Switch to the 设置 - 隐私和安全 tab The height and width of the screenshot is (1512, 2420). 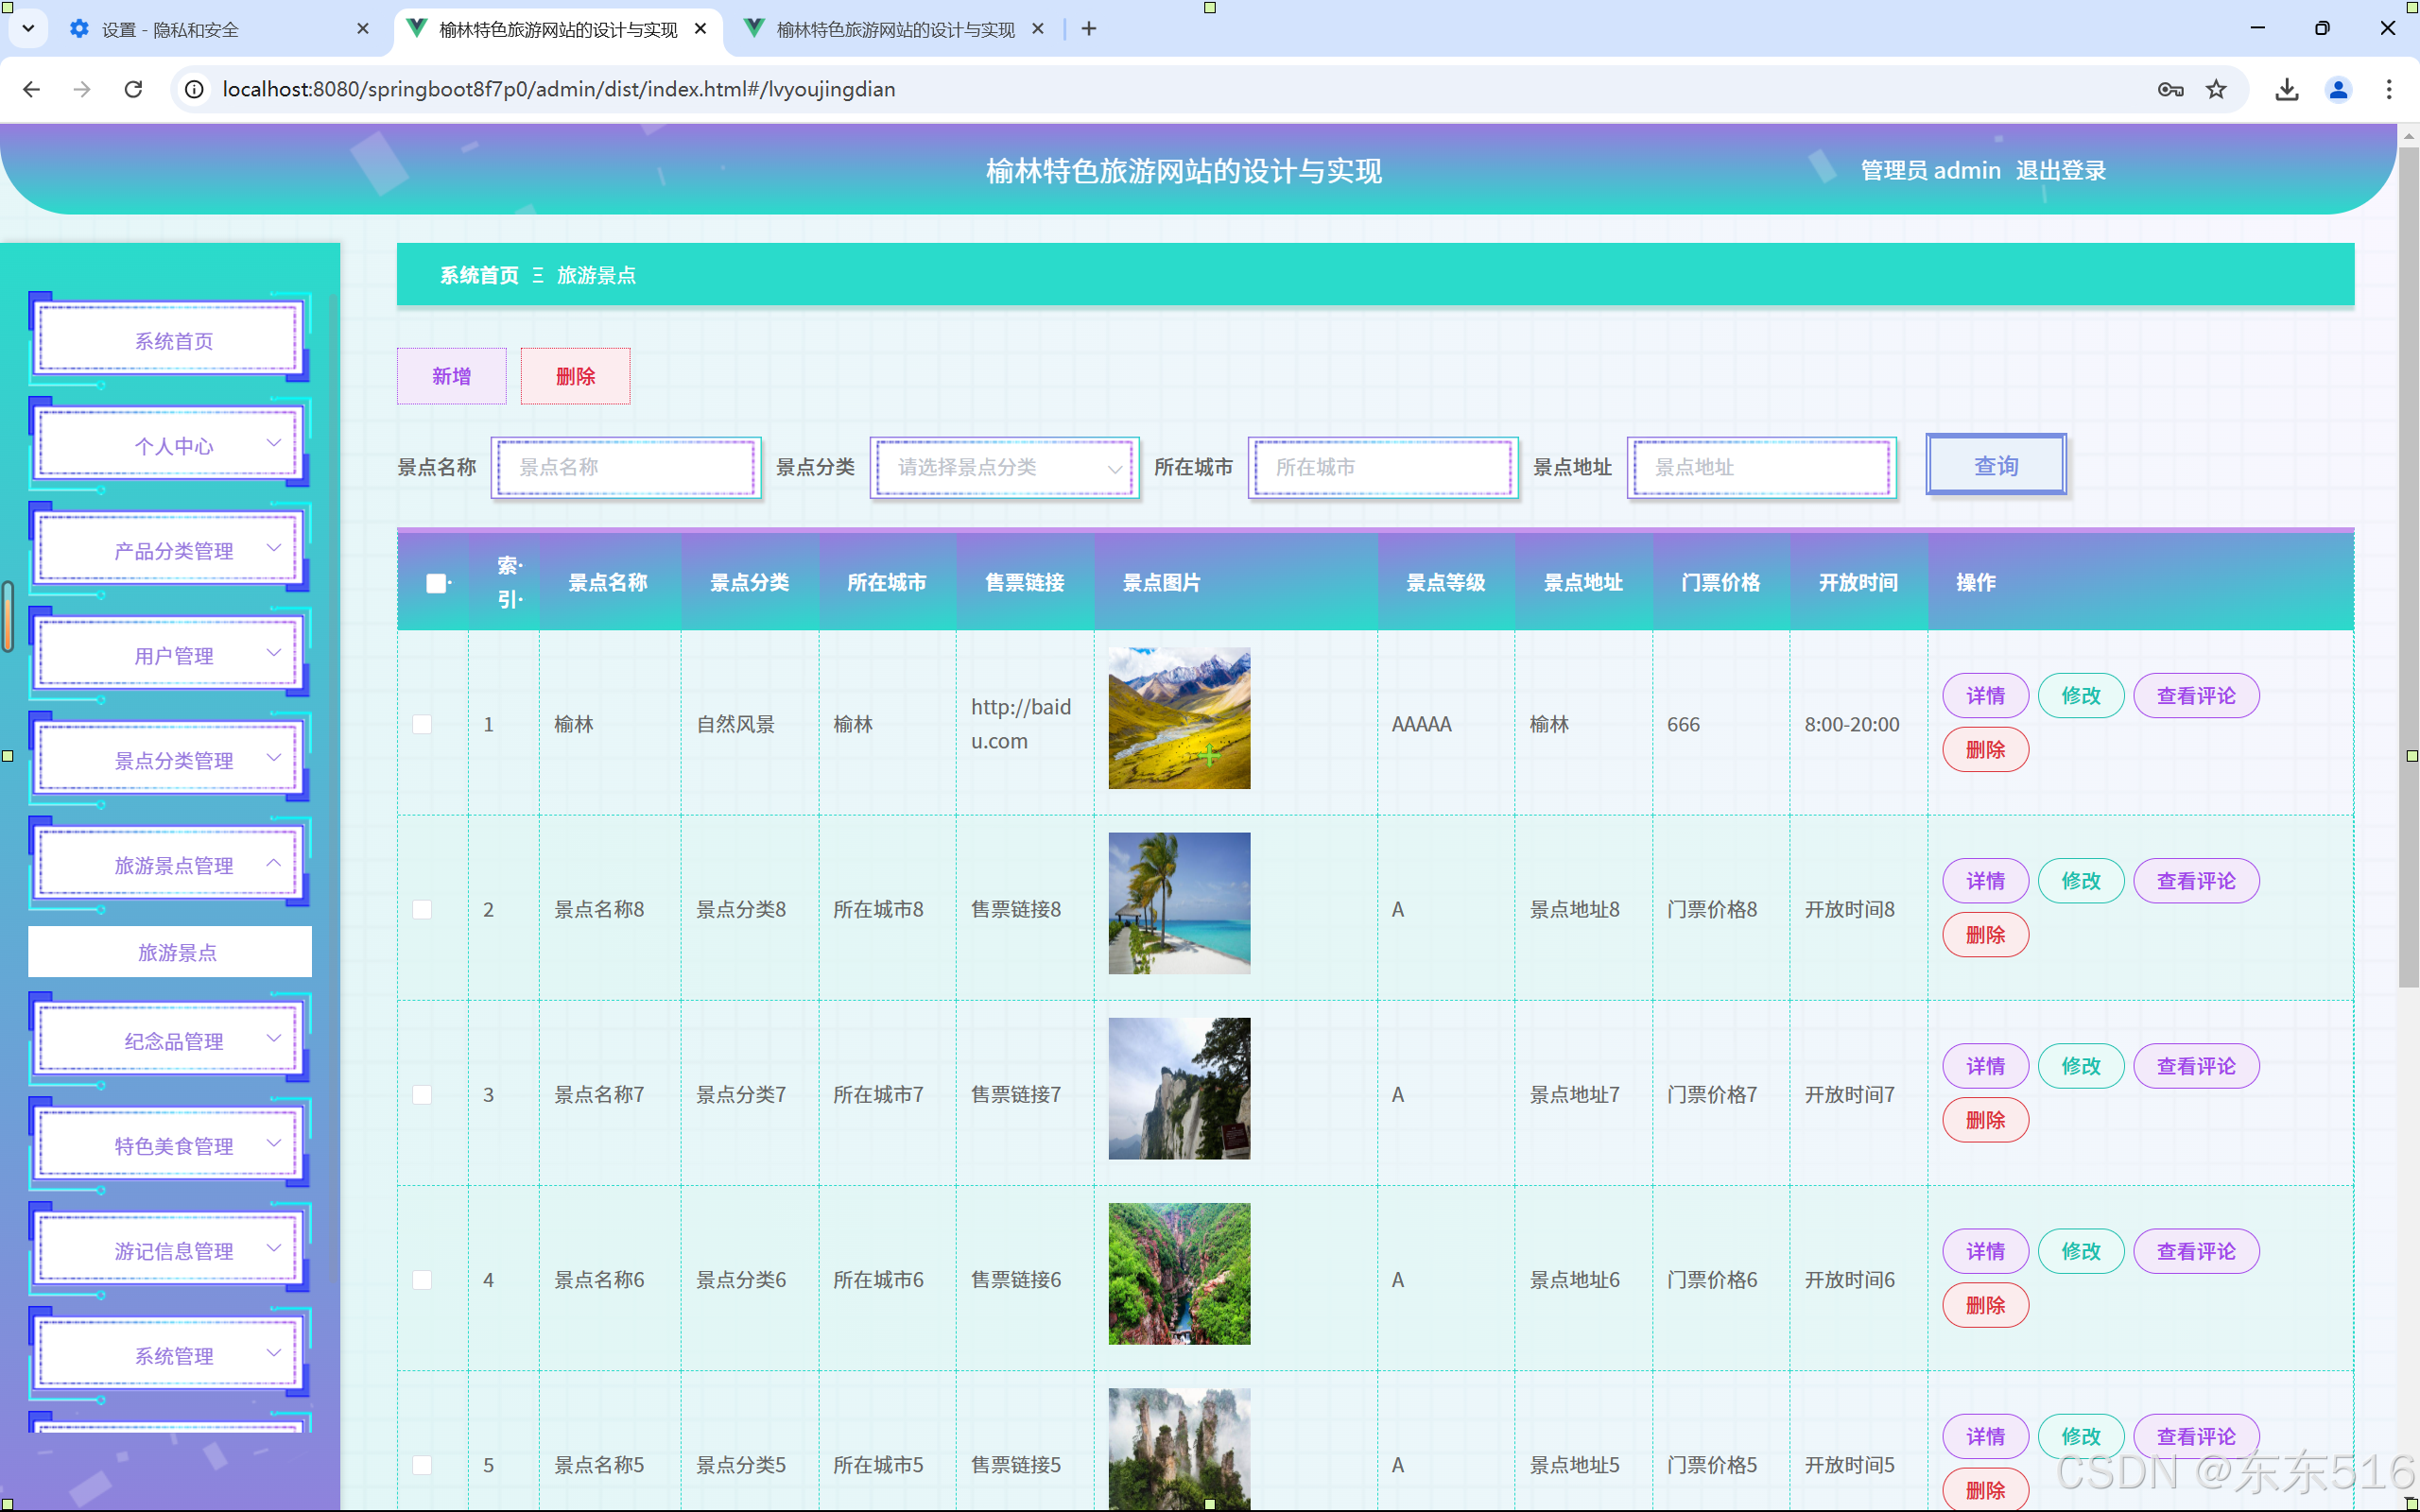pos(170,29)
